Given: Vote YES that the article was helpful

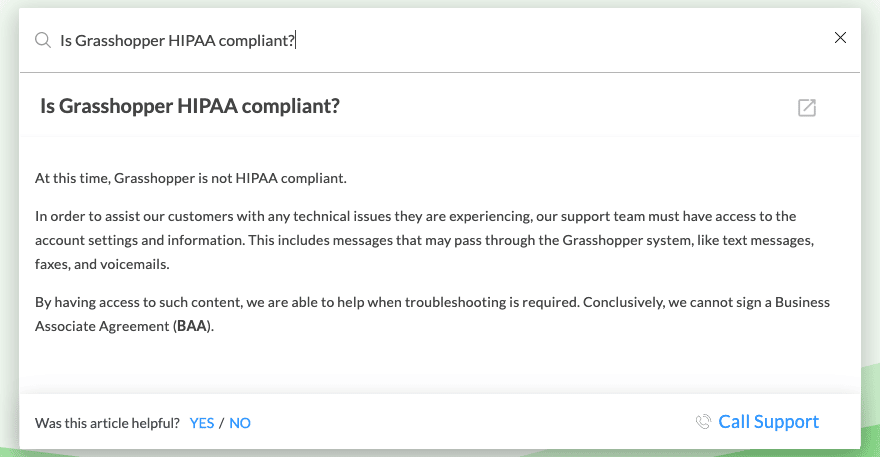Looking at the screenshot, I should [202, 423].
